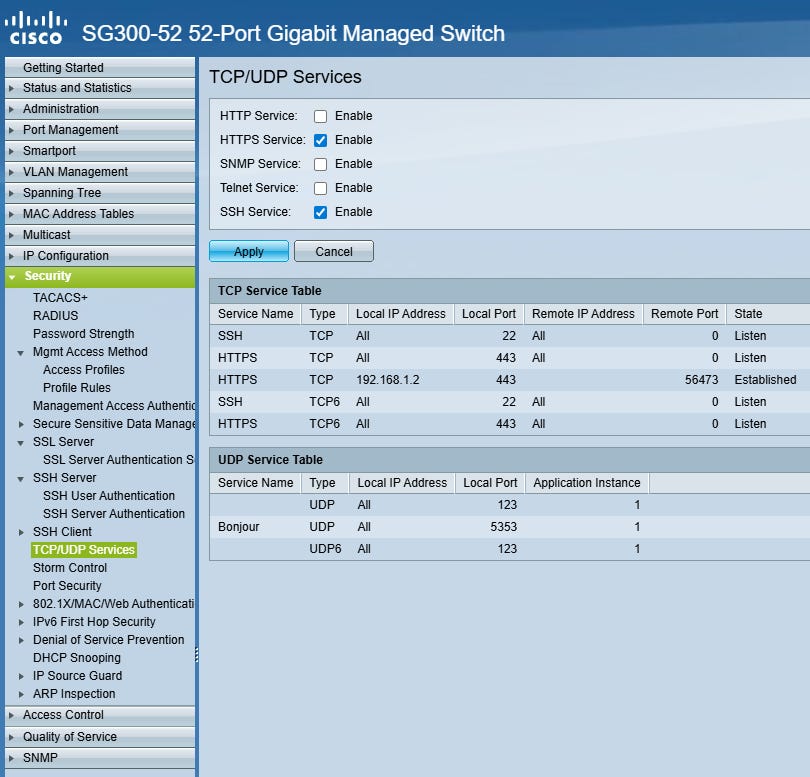Click the Cancel button
The image size is (810, 777).
[x=334, y=251]
